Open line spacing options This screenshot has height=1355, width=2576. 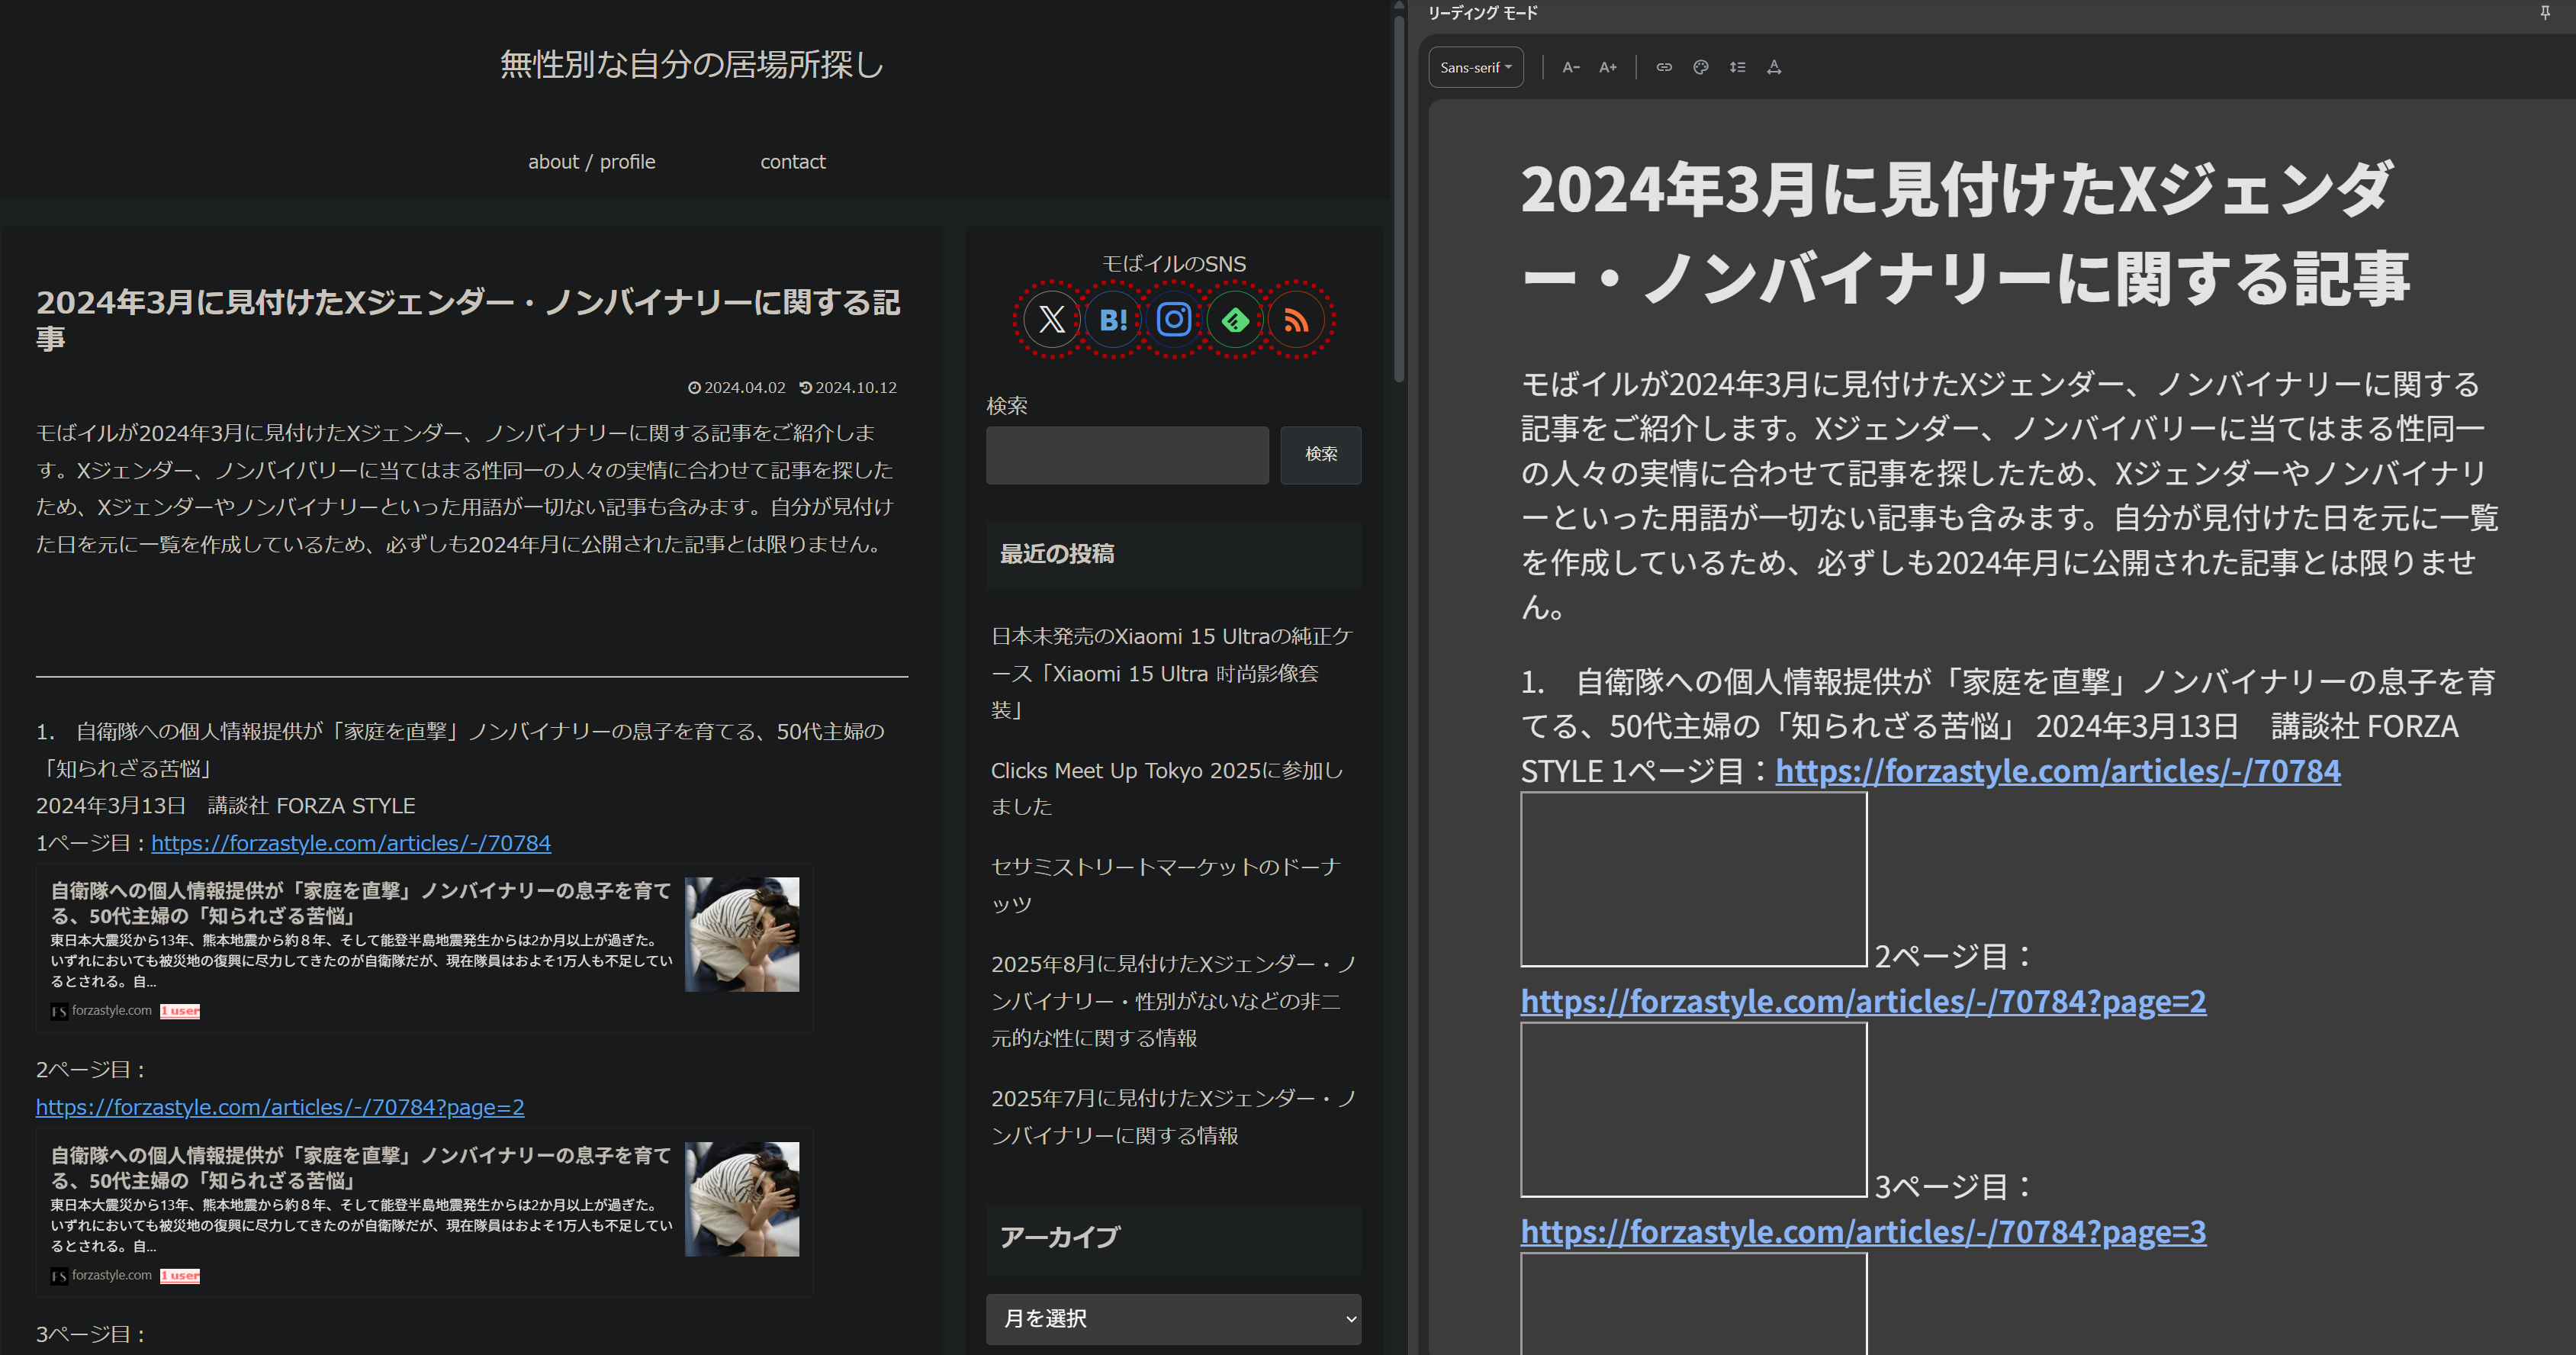point(1738,67)
